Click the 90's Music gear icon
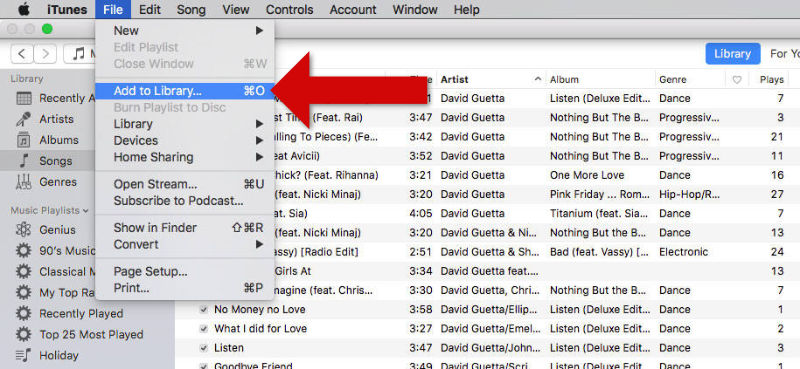The width and height of the screenshot is (800, 369). (x=23, y=251)
